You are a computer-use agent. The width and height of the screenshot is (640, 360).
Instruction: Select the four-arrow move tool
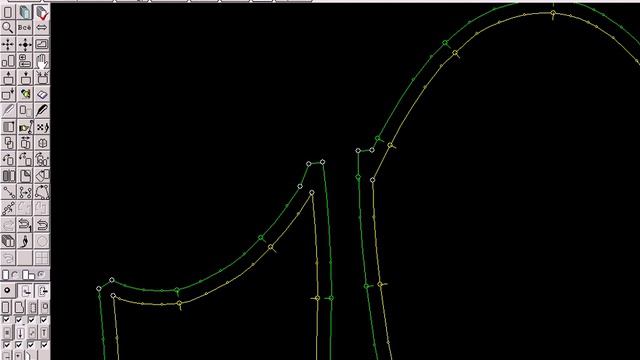(8, 44)
